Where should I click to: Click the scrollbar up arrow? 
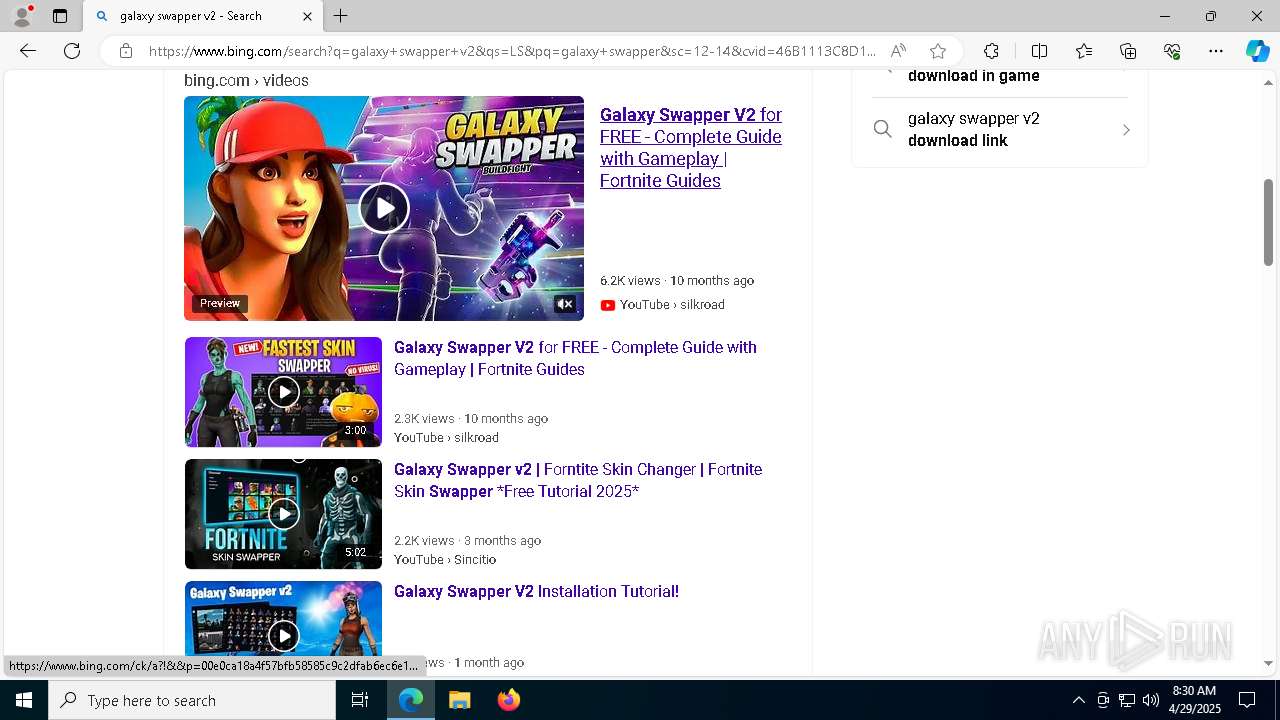pyautogui.click(x=1269, y=82)
